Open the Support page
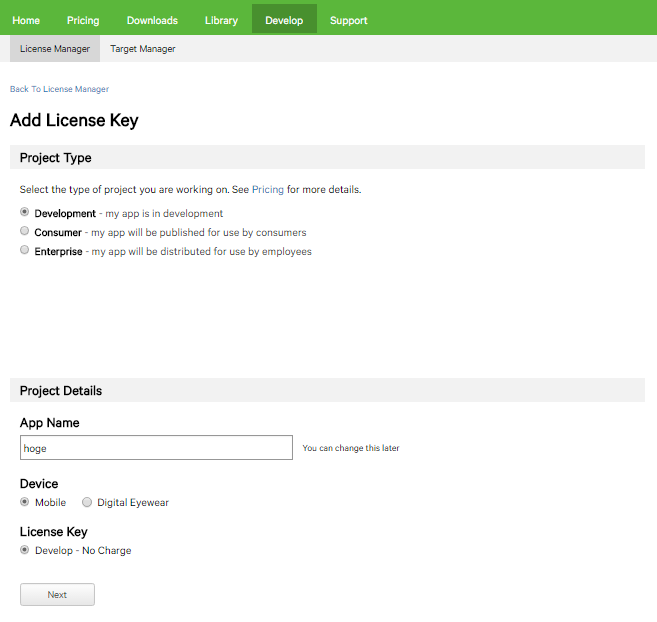657x622 pixels. click(x=348, y=20)
